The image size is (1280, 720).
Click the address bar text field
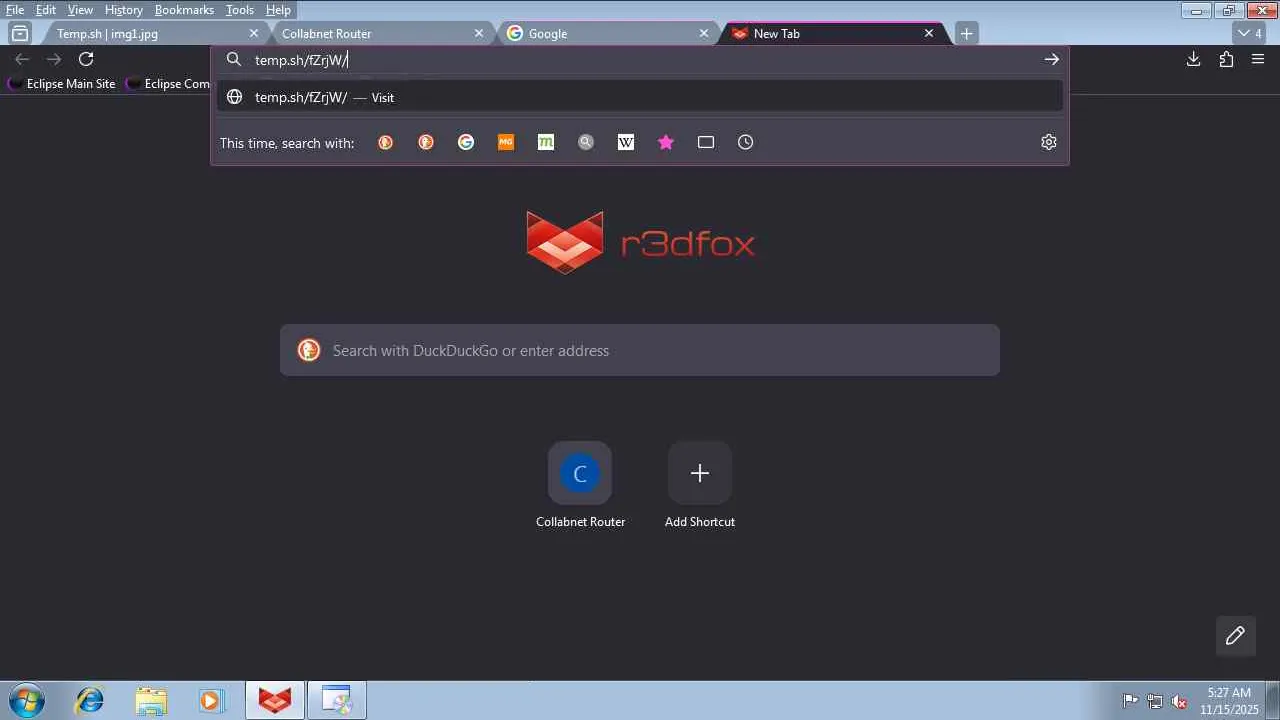(640, 60)
